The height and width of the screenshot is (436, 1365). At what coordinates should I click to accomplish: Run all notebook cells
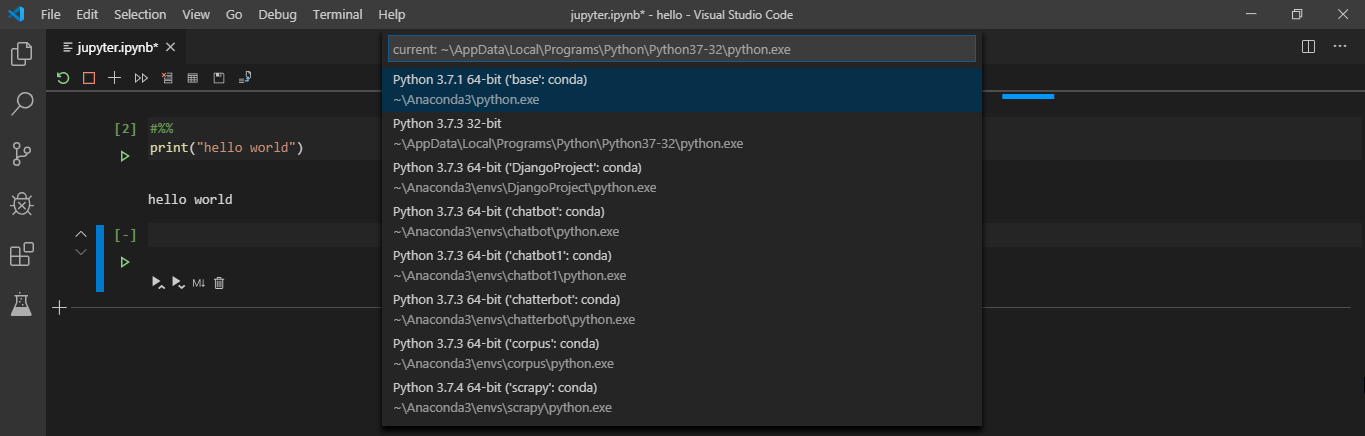[141, 78]
